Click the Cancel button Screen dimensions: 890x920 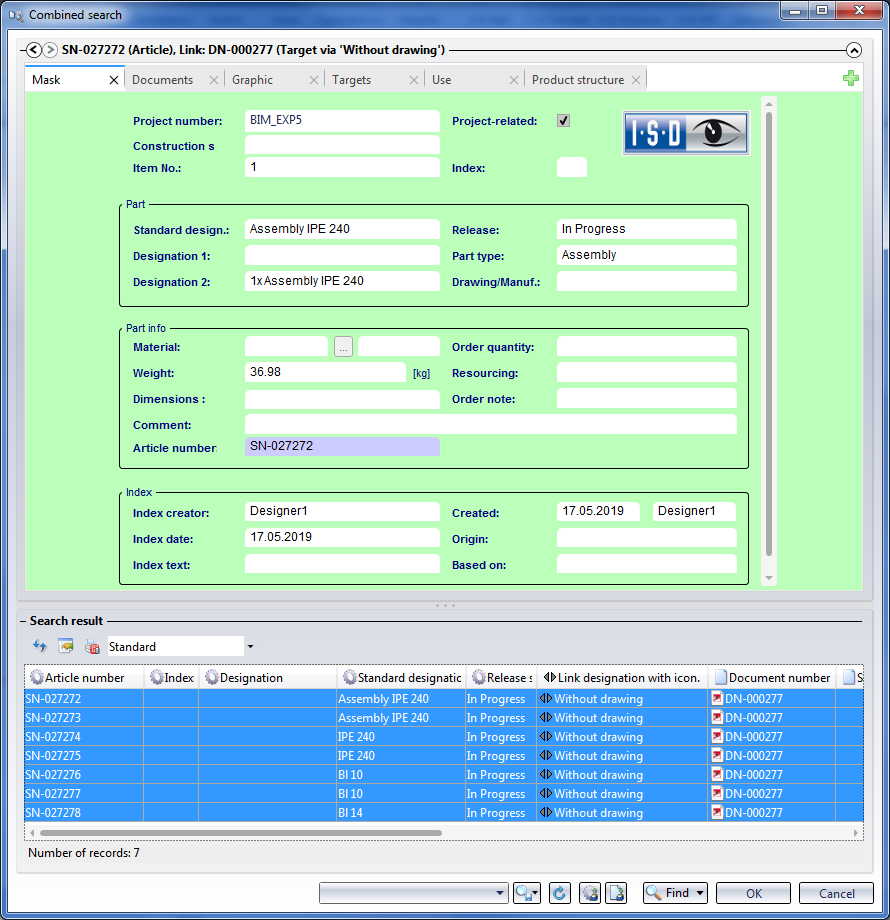pos(836,893)
